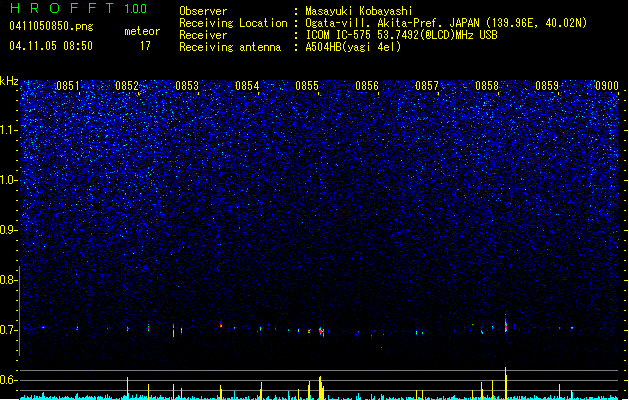Click the 0859 time marker
Screen dimensions: 629x400
click(547, 86)
